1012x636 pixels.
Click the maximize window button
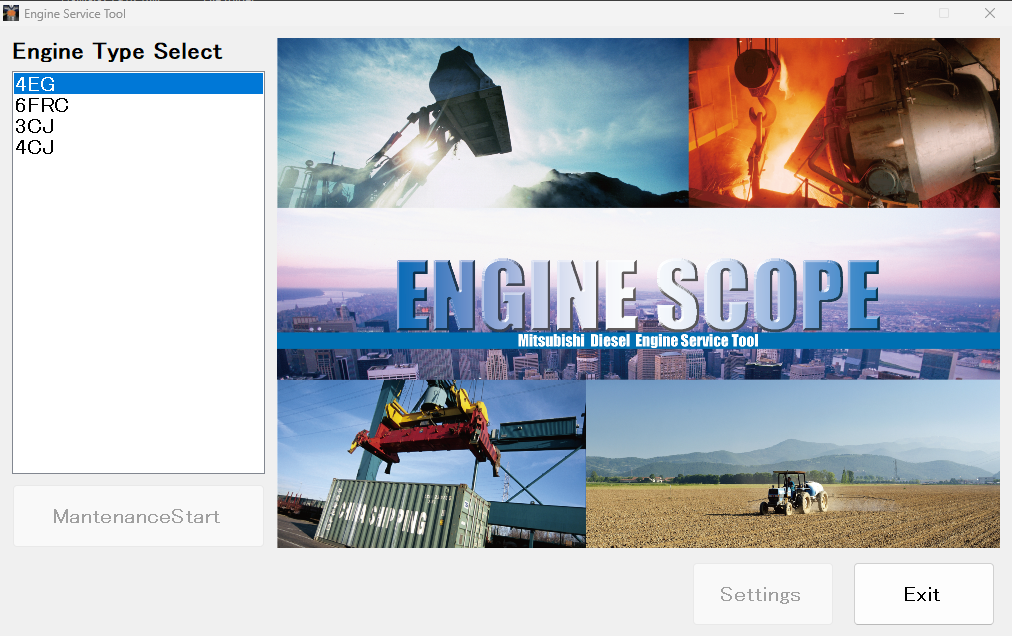click(944, 13)
